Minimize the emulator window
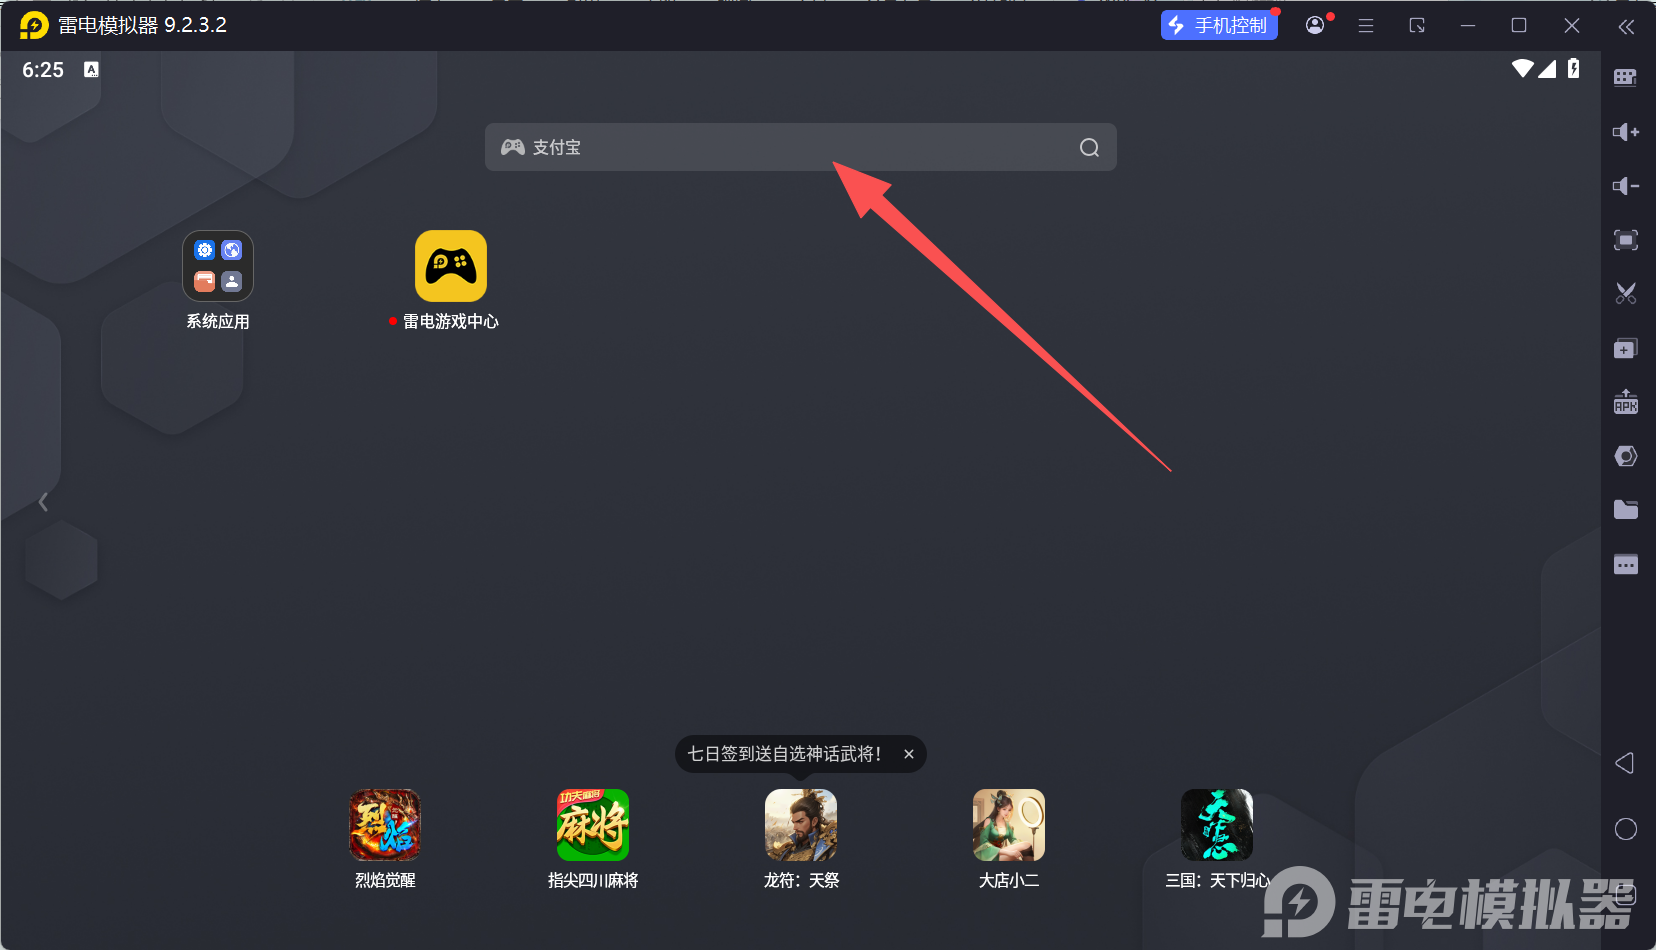1656x950 pixels. click(x=1468, y=25)
